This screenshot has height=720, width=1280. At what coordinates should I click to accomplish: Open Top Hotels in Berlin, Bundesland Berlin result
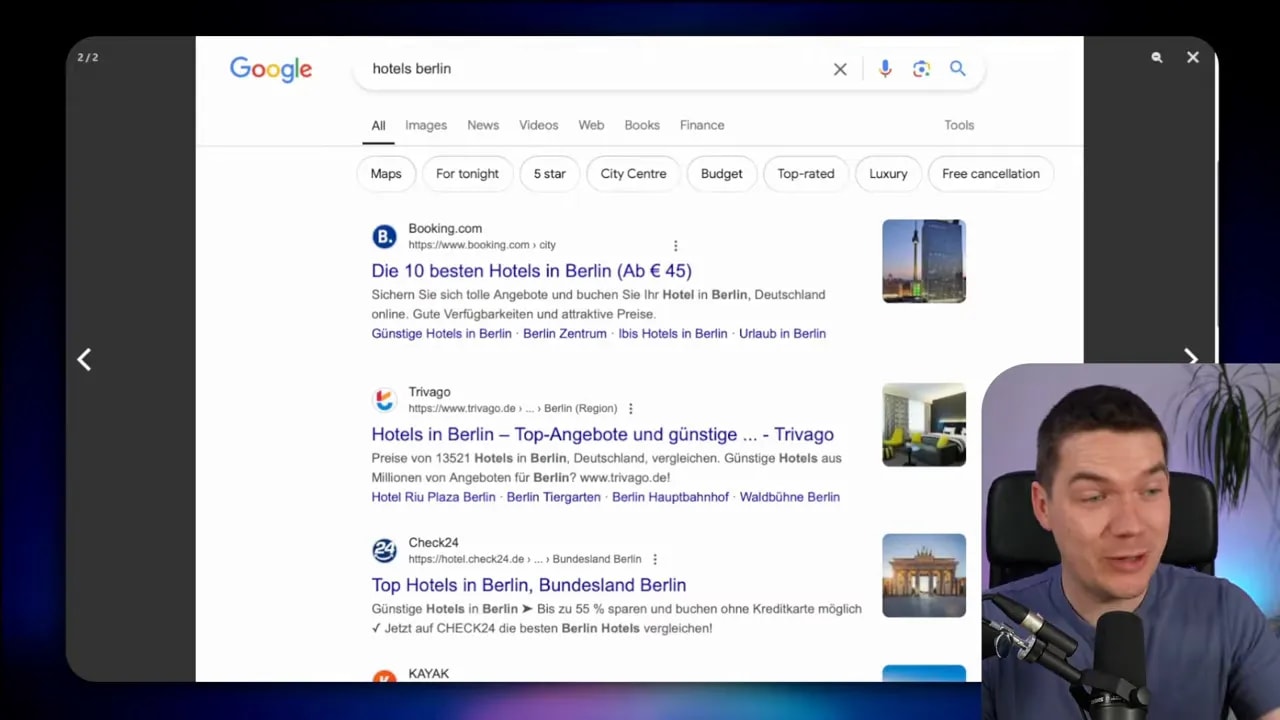pos(528,585)
